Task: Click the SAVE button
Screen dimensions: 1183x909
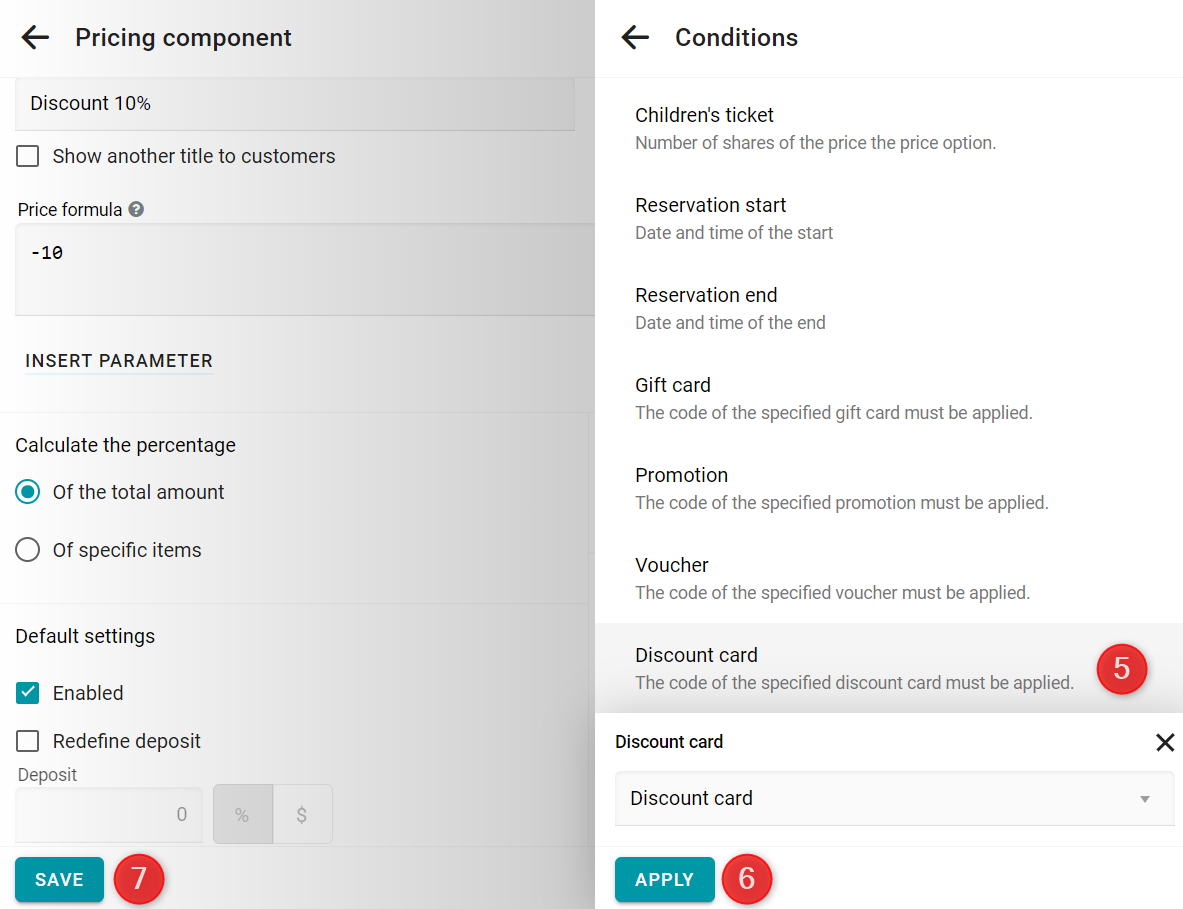Action: 60,880
